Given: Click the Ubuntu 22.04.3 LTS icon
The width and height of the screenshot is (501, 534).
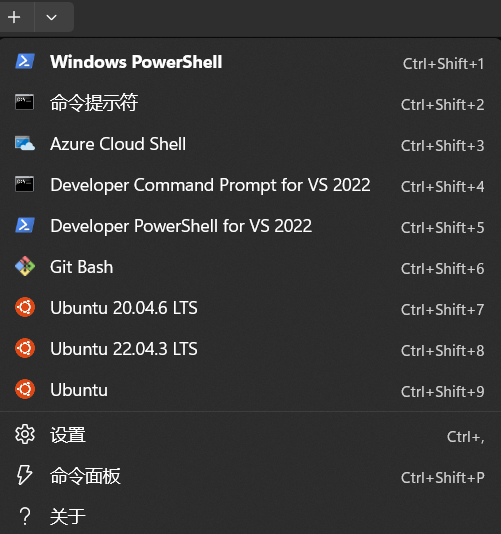Looking at the screenshot, I should pos(25,348).
